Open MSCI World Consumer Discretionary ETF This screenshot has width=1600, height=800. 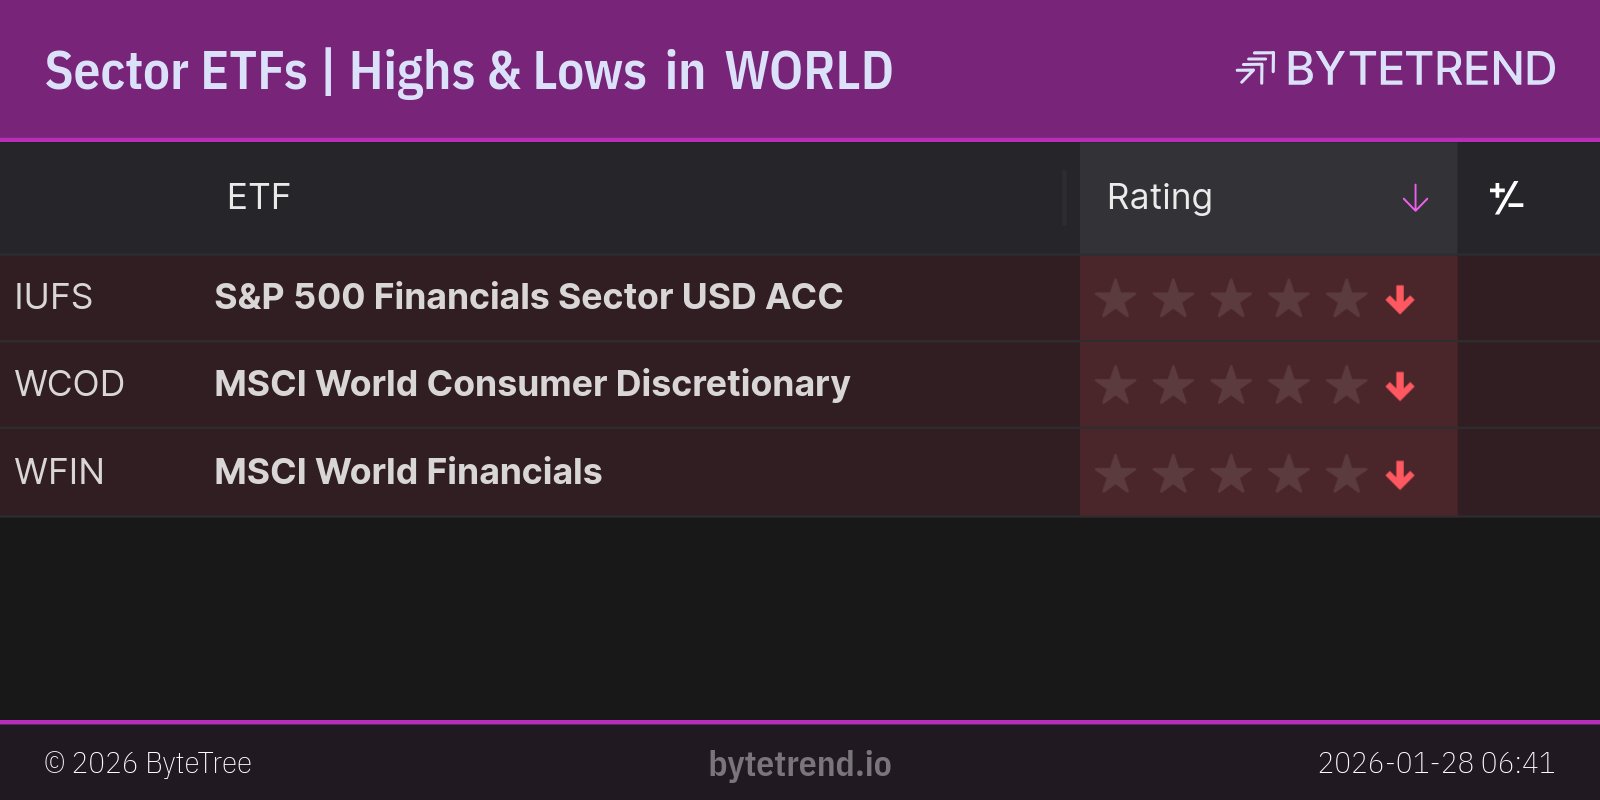[532, 384]
